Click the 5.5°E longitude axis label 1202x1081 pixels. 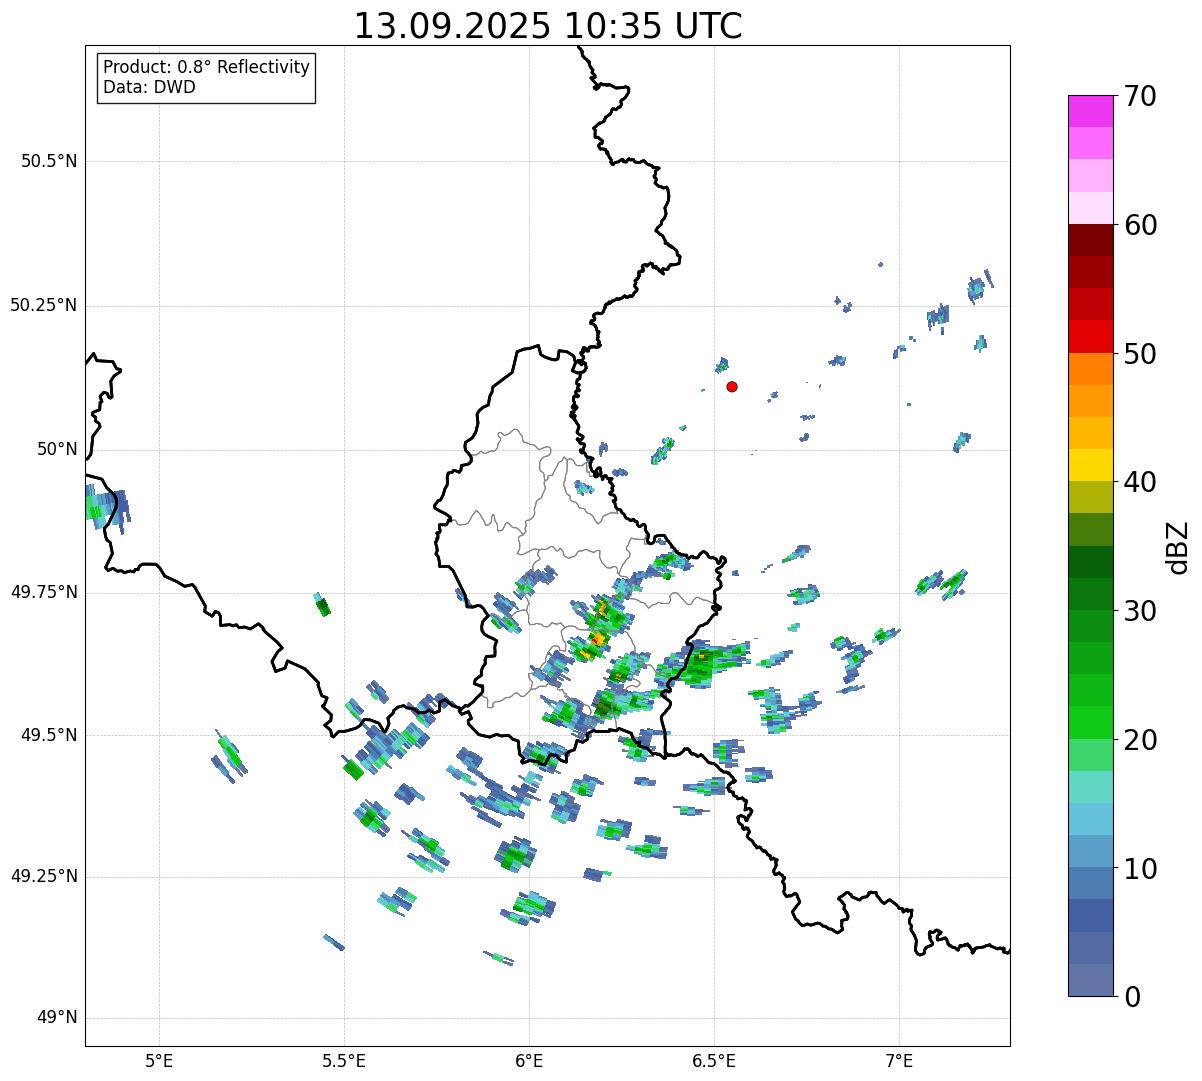[344, 1060]
